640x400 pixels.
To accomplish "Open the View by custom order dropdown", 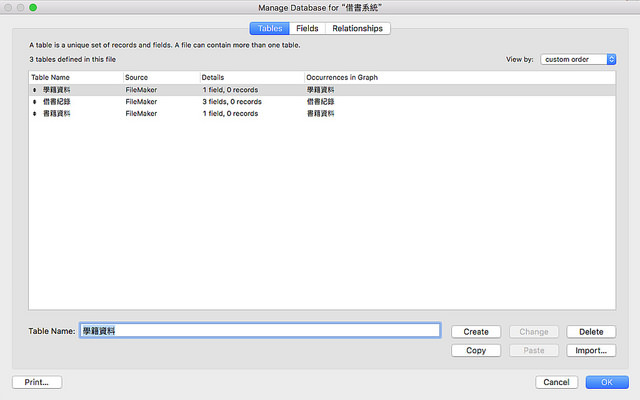I will click(x=578, y=59).
